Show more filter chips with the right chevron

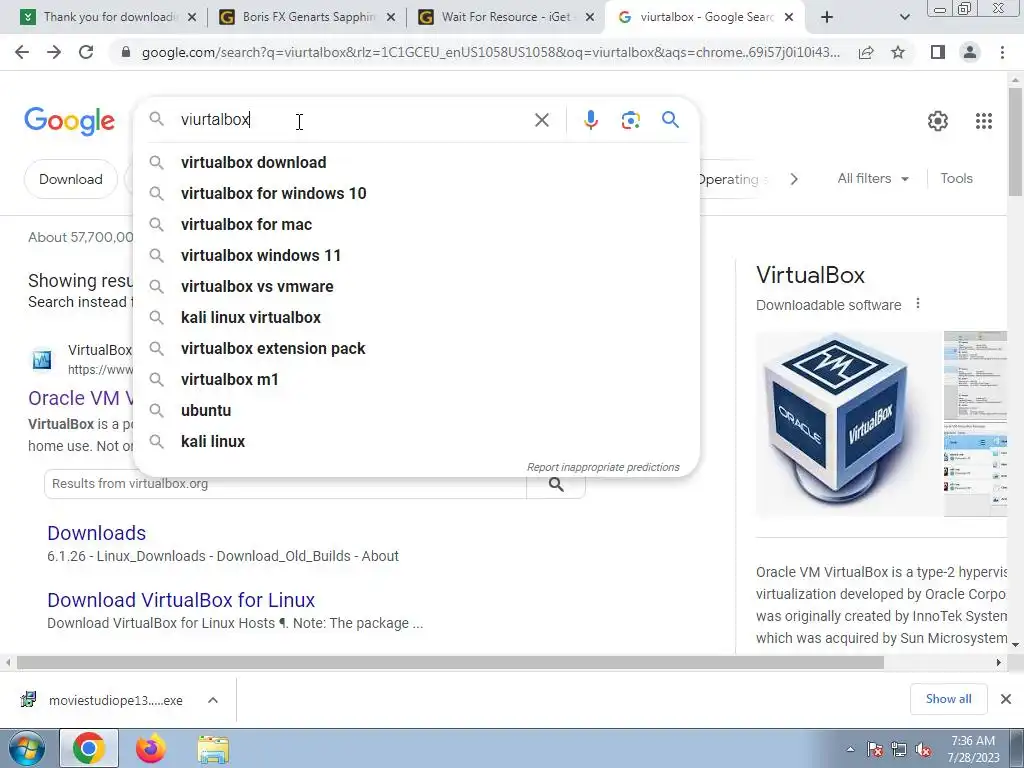click(793, 179)
